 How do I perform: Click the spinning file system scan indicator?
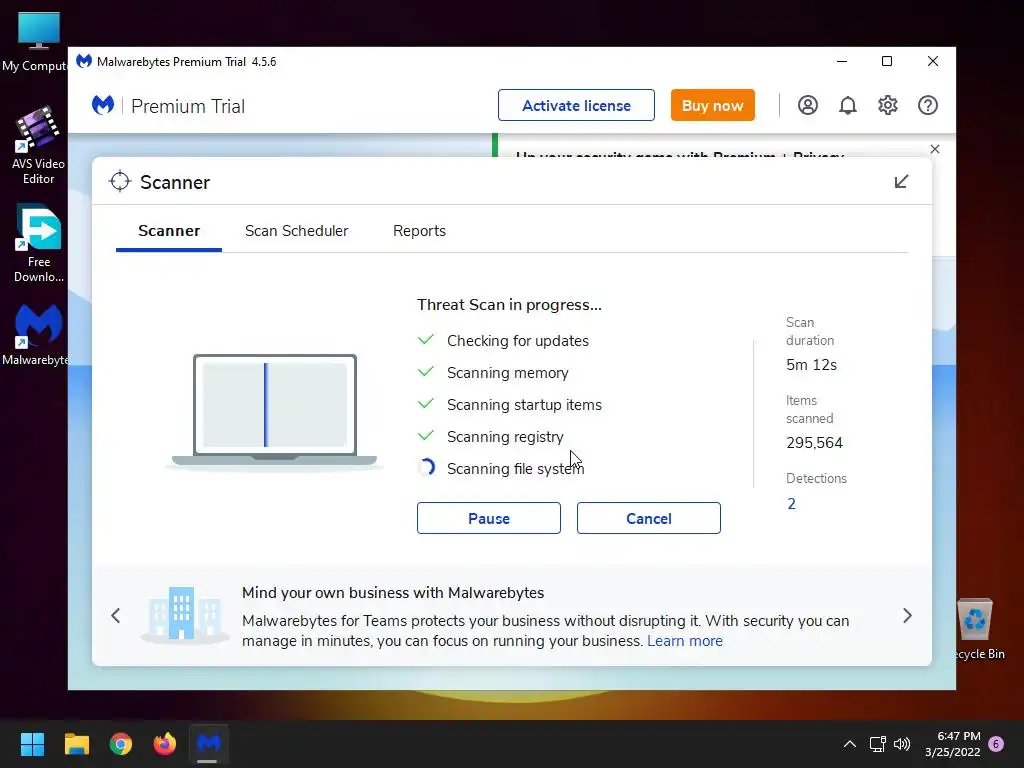pyautogui.click(x=426, y=468)
